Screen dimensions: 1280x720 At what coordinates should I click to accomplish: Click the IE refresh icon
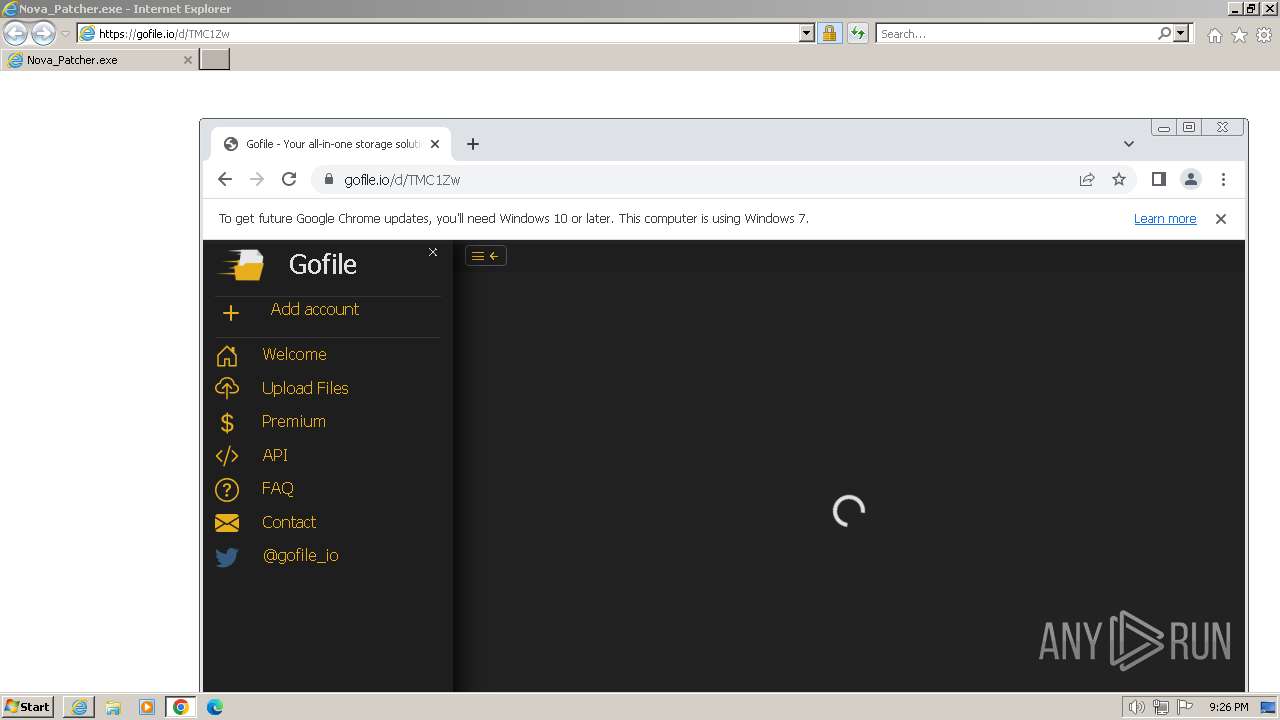pos(857,33)
